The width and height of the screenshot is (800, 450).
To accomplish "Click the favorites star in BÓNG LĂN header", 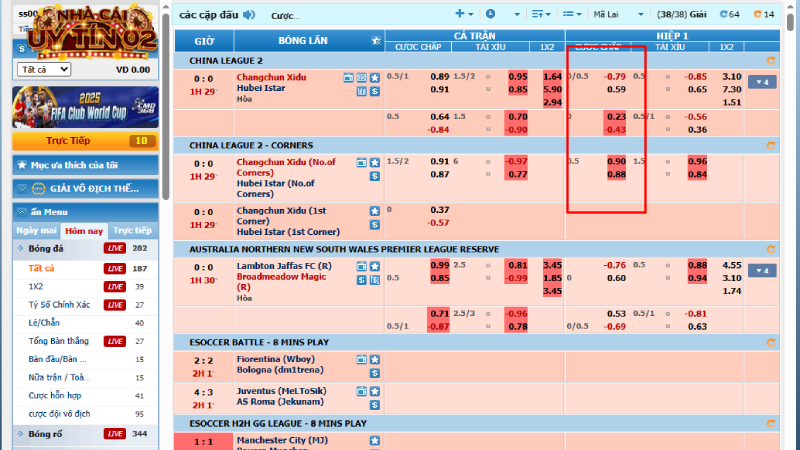I will click(376, 41).
